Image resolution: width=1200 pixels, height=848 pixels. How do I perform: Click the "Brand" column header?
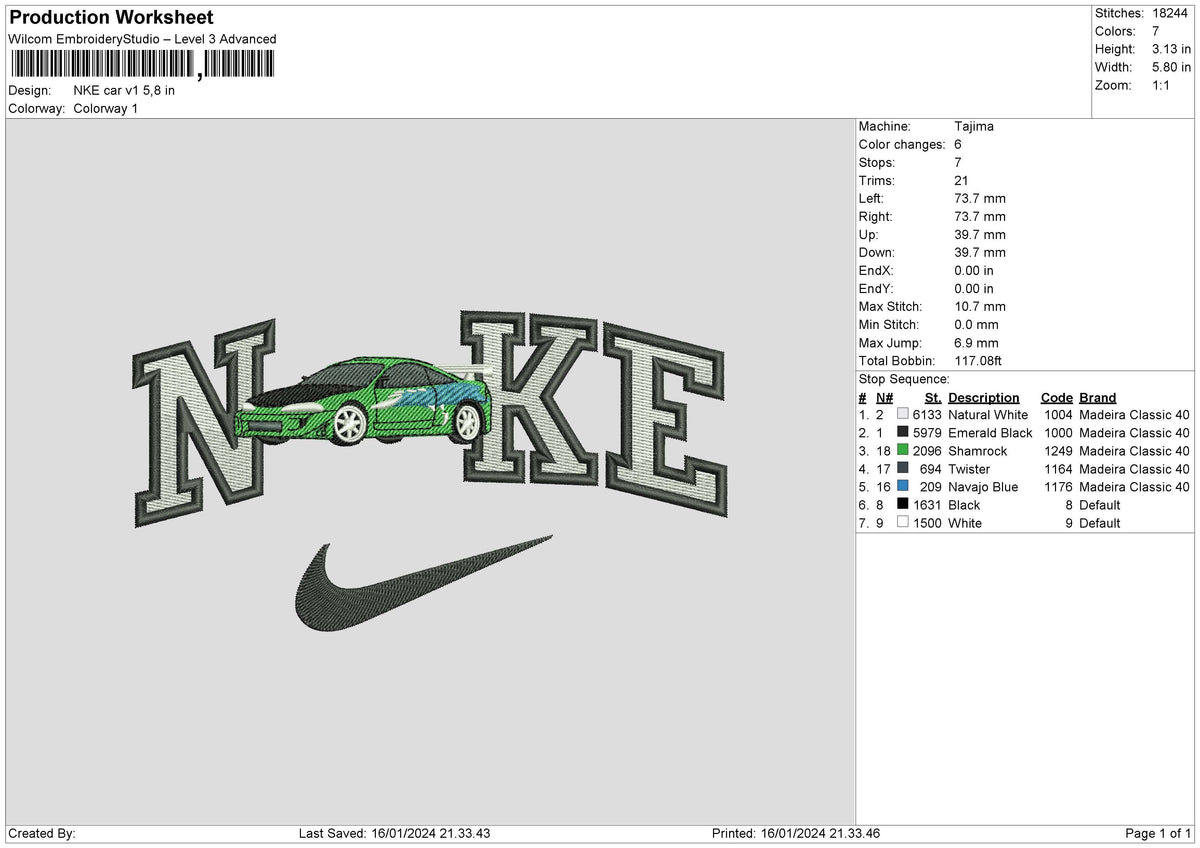point(1098,398)
